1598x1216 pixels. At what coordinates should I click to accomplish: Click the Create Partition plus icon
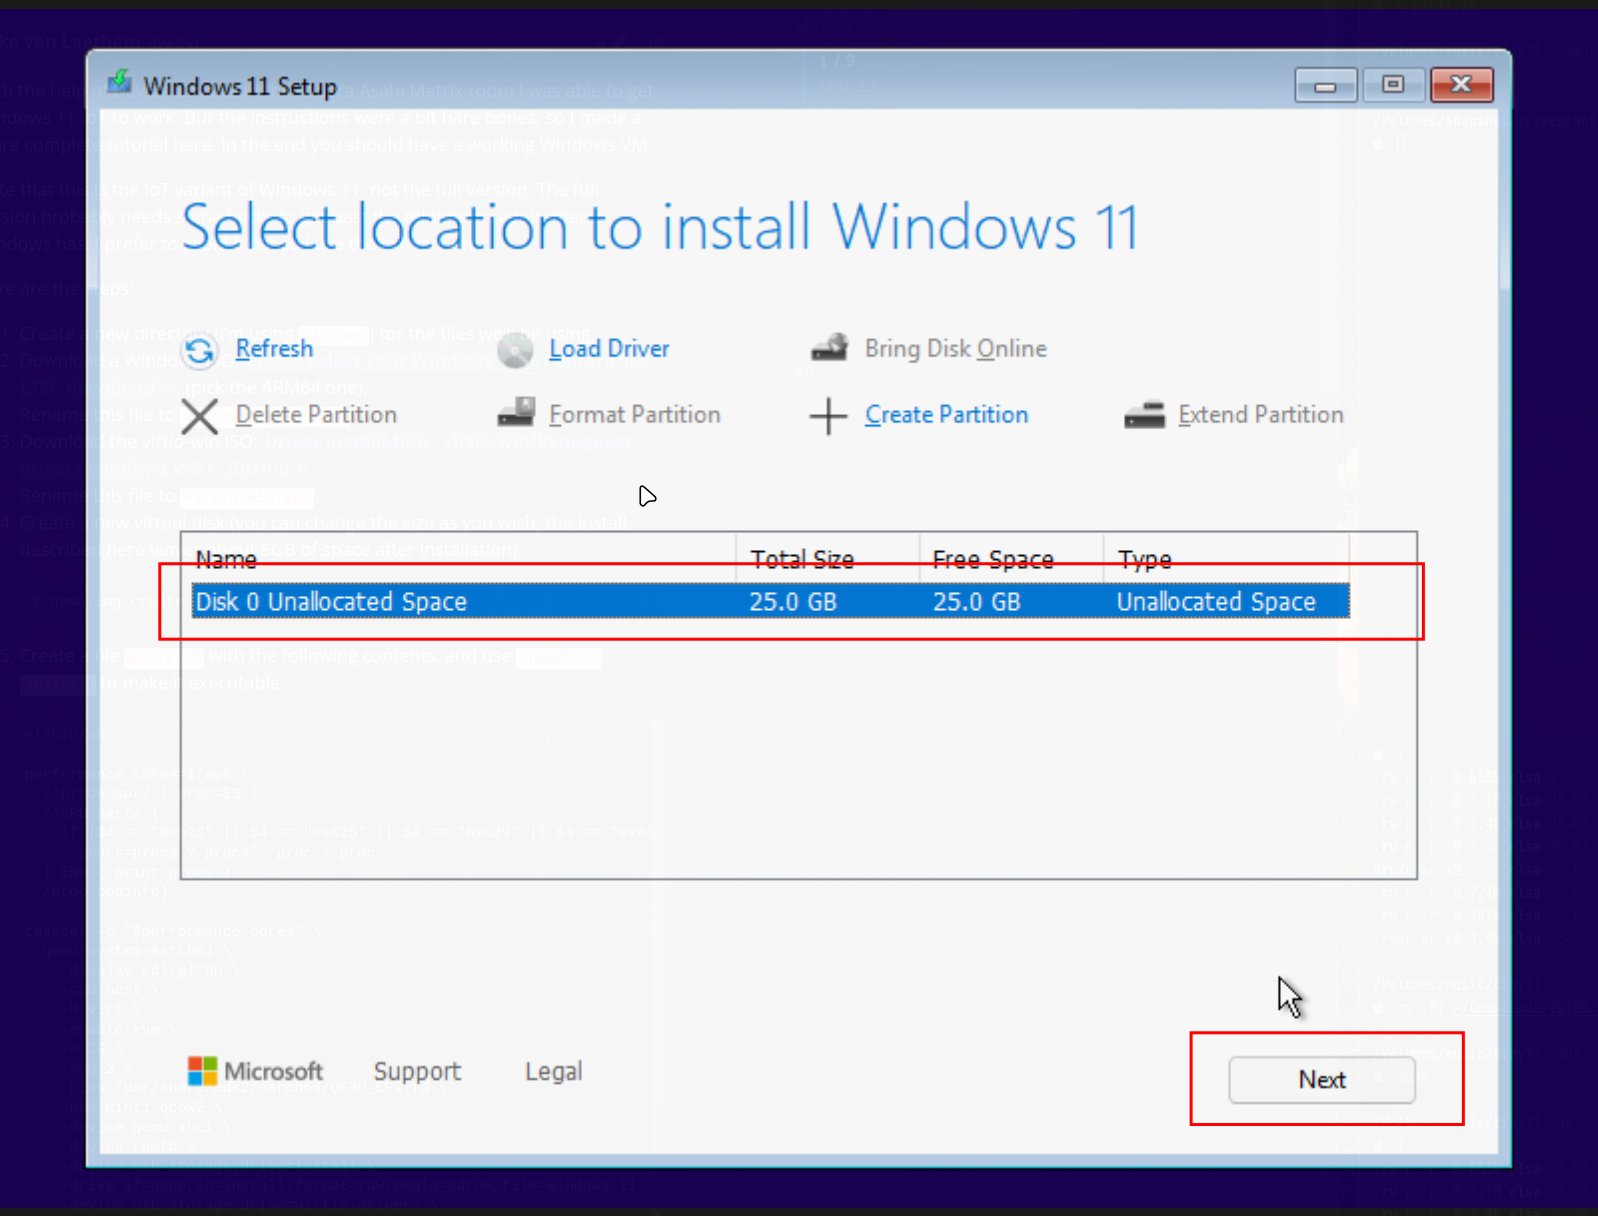[828, 416]
